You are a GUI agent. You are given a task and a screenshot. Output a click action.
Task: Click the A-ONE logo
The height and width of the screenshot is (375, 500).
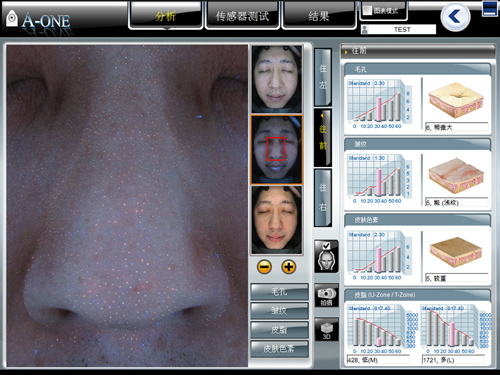point(38,21)
